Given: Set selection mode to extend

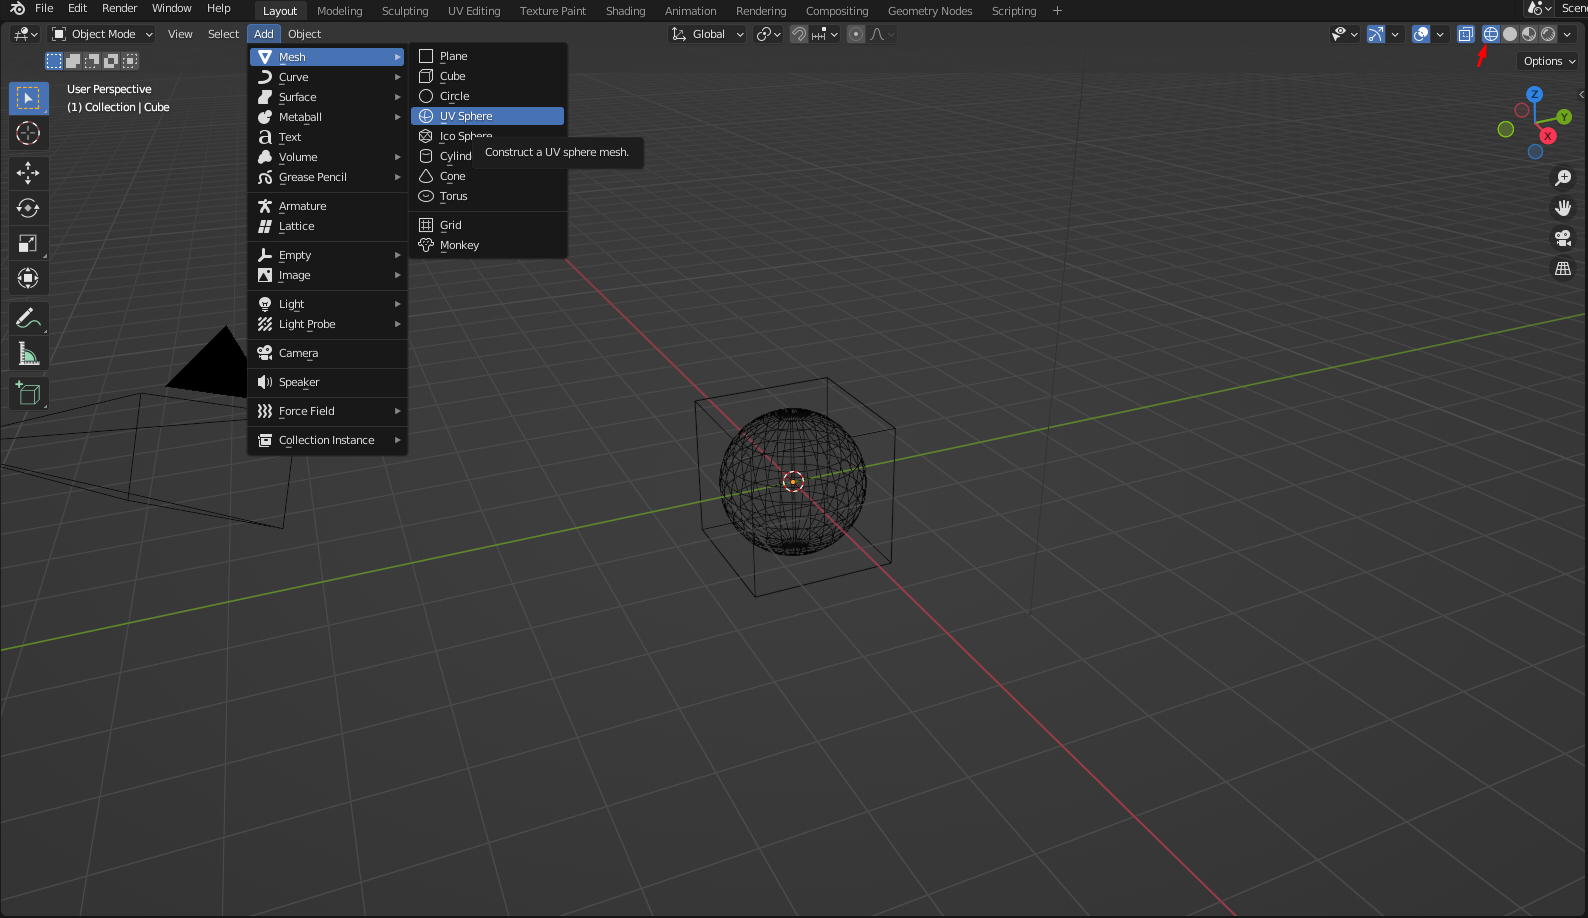Looking at the screenshot, I should point(73,61).
